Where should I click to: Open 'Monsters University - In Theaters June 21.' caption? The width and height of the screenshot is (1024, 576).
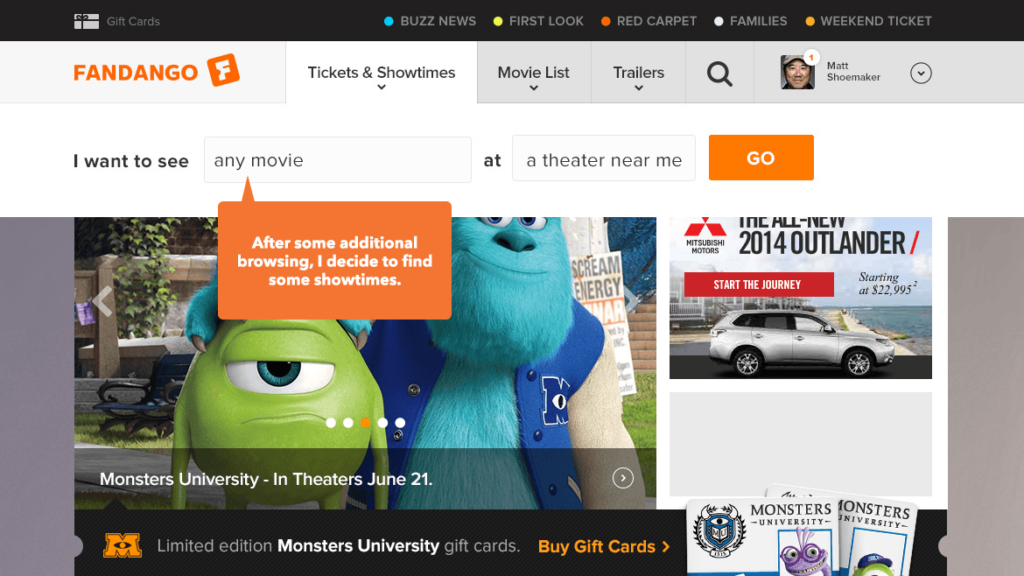266,479
